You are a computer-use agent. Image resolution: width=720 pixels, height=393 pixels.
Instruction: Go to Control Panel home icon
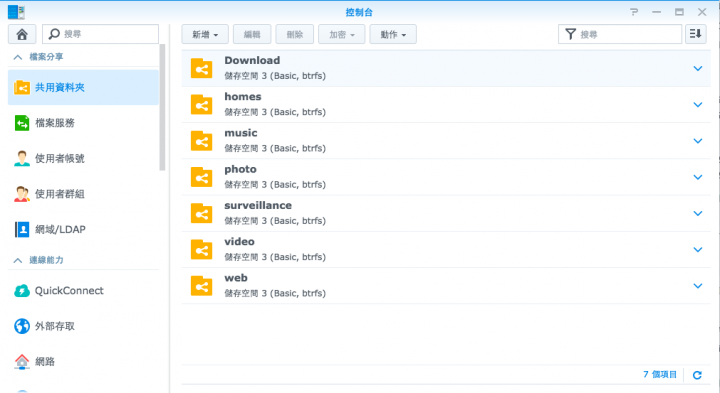click(x=22, y=34)
